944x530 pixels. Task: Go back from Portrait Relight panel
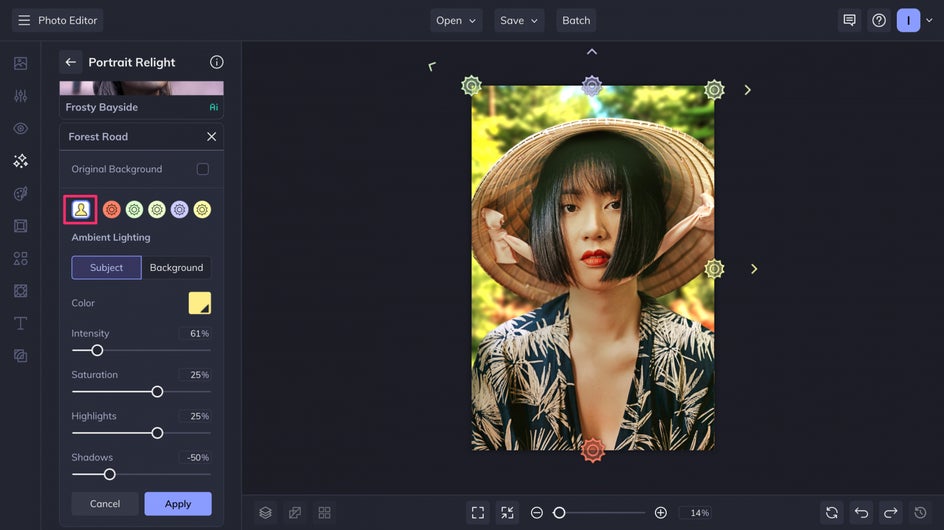pyautogui.click(x=70, y=62)
